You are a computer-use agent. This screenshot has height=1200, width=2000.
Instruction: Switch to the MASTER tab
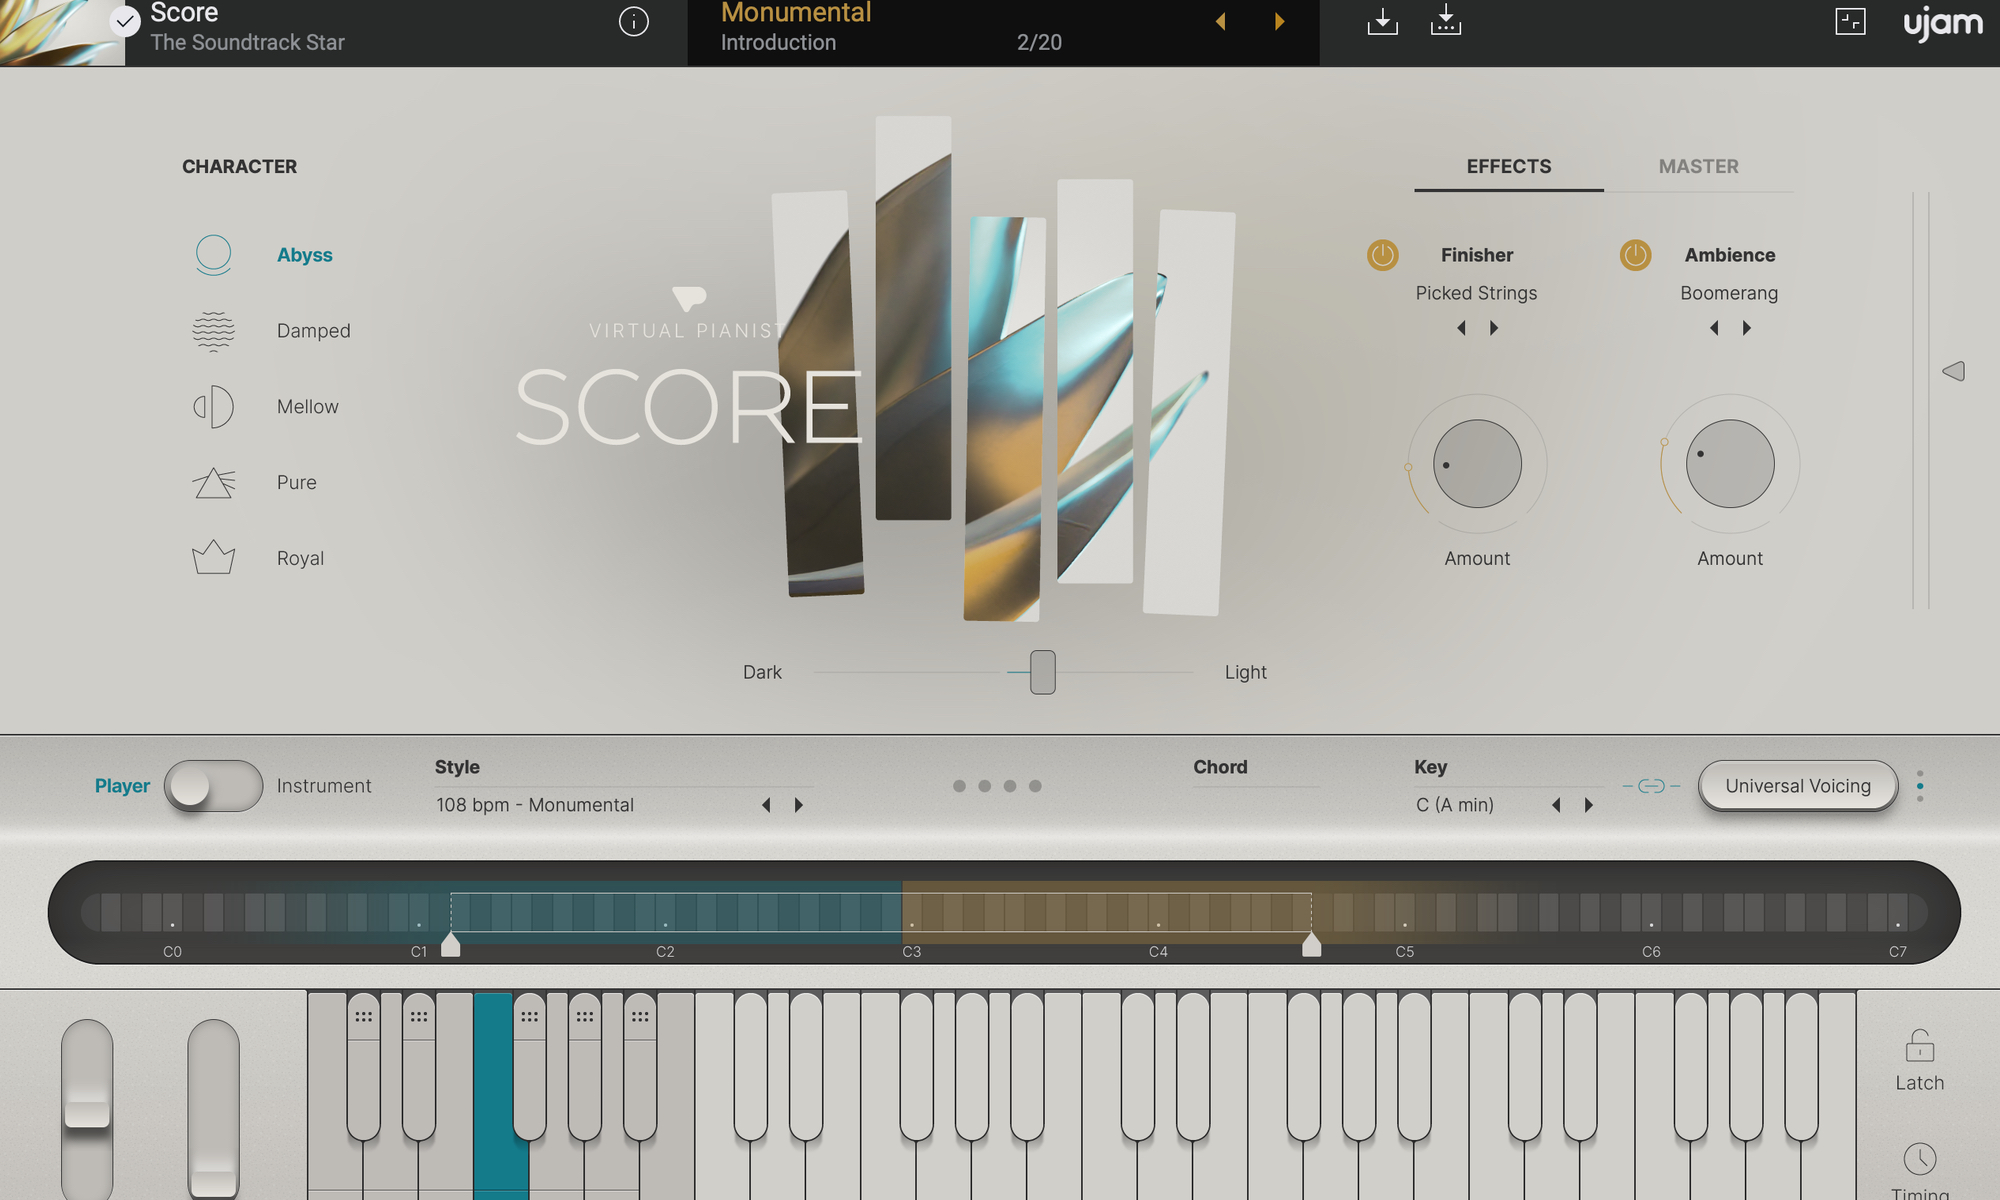tap(1698, 167)
